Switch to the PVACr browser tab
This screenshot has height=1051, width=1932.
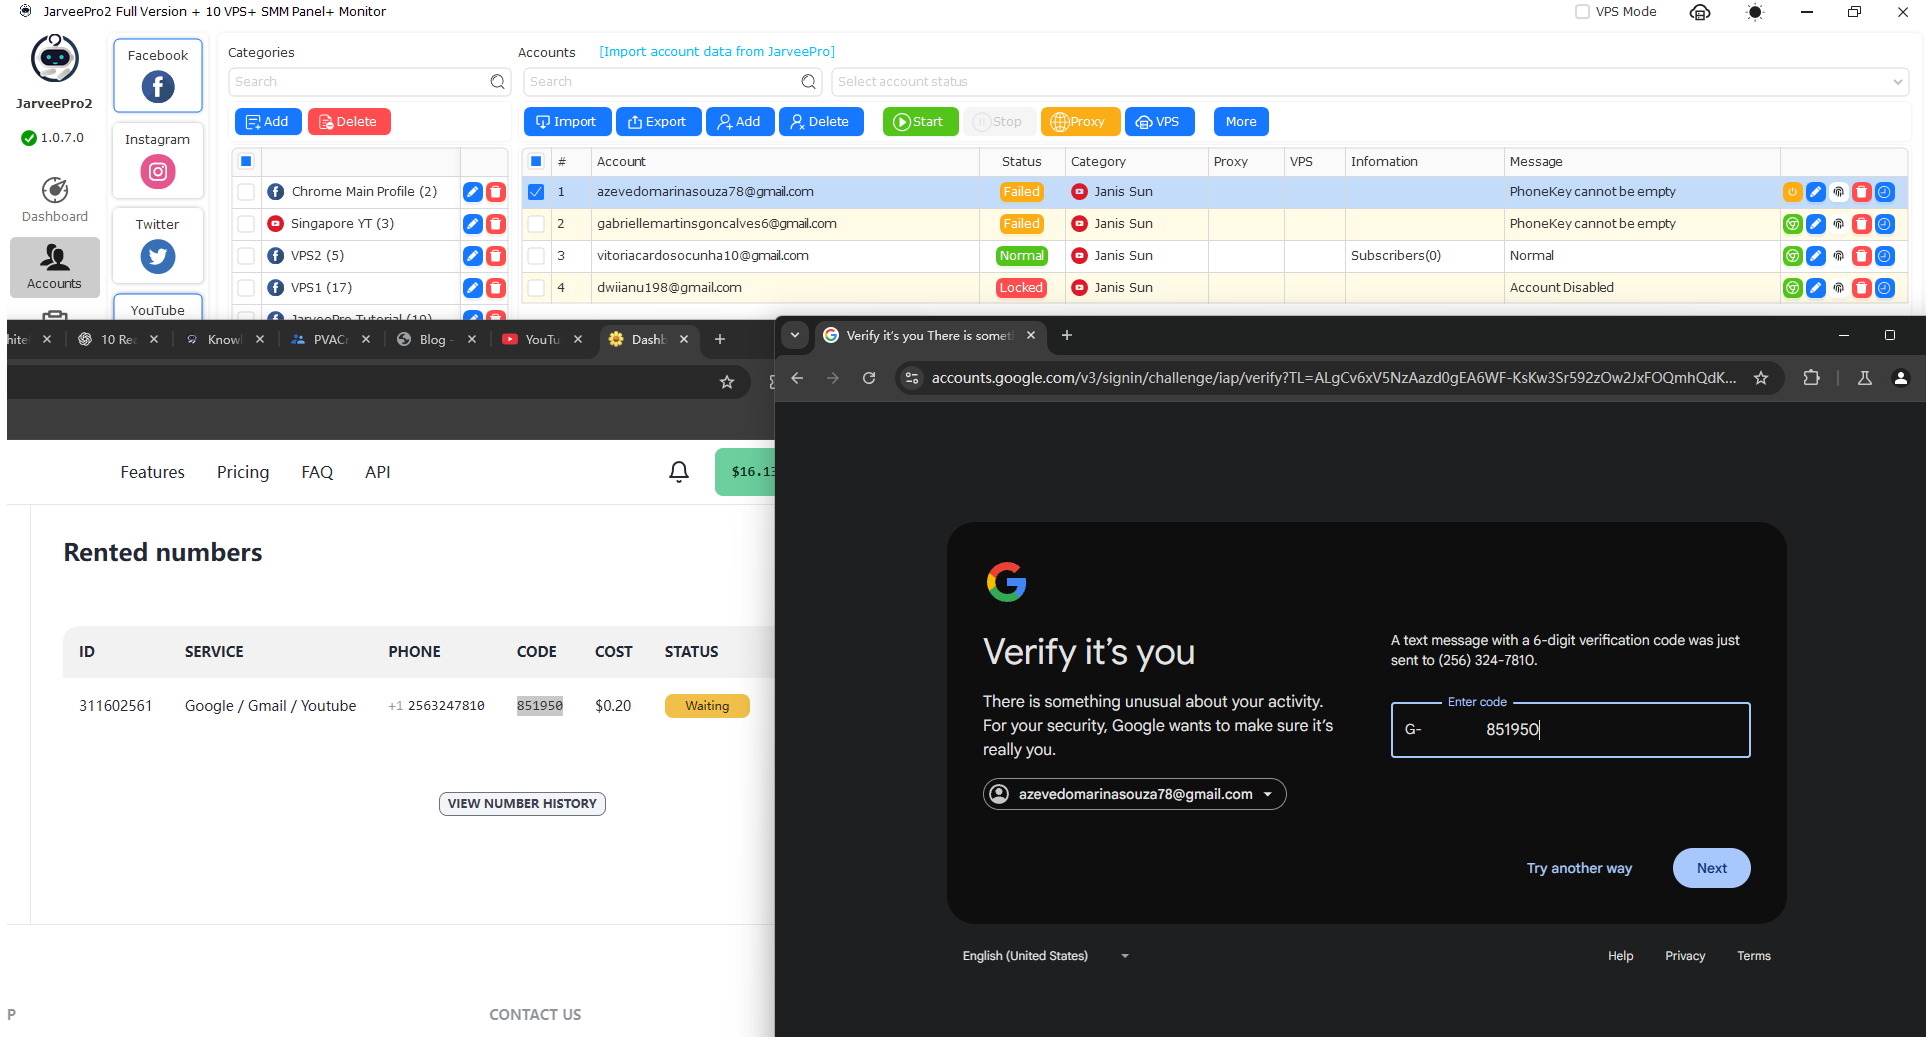[x=328, y=340]
